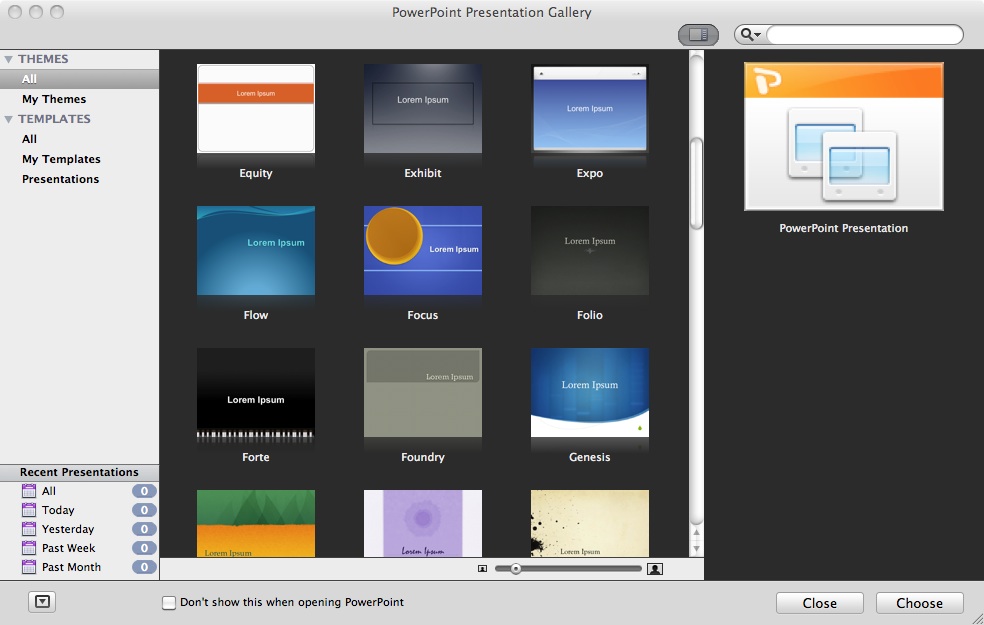
Task: Pick the Focus theme thumbnail
Action: click(x=423, y=251)
